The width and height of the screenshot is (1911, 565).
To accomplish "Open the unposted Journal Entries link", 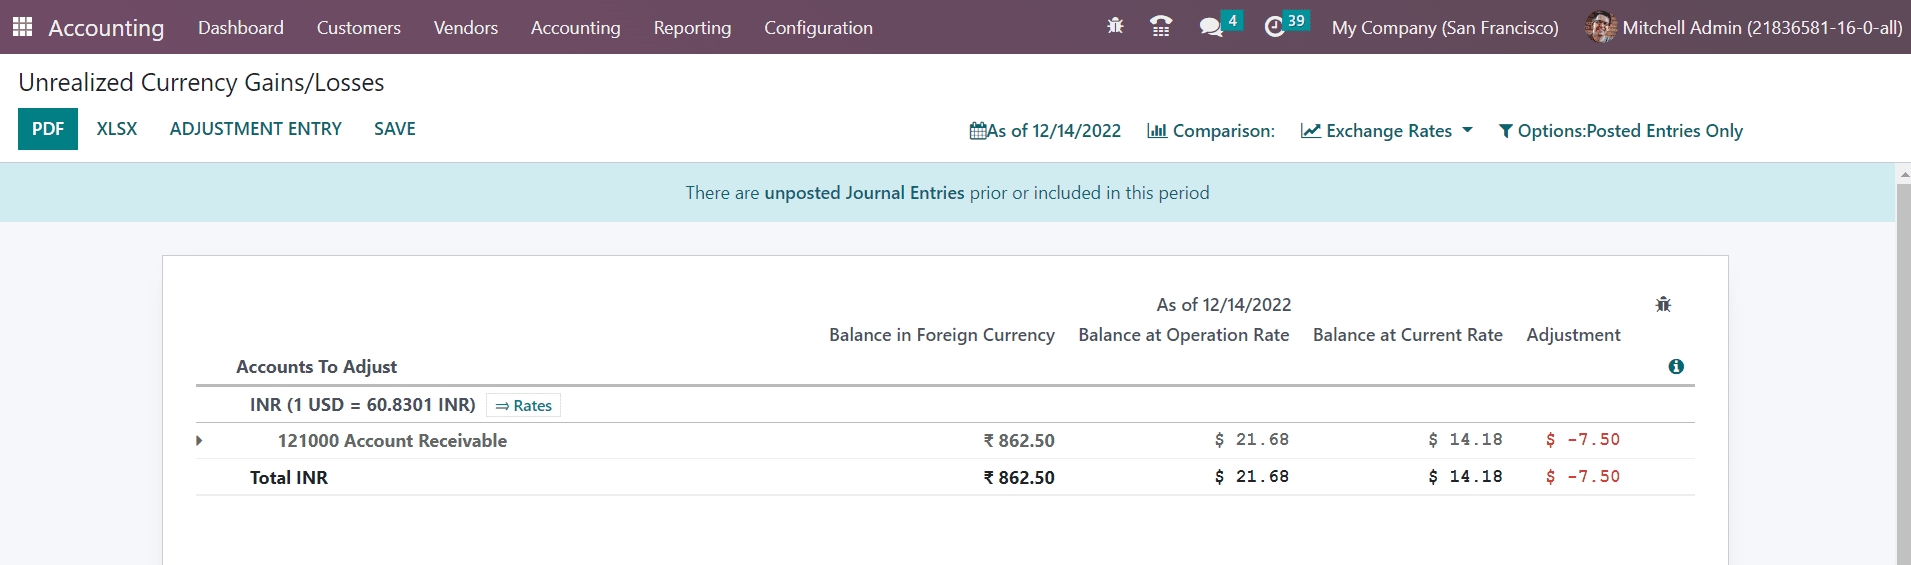I will (x=864, y=193).
